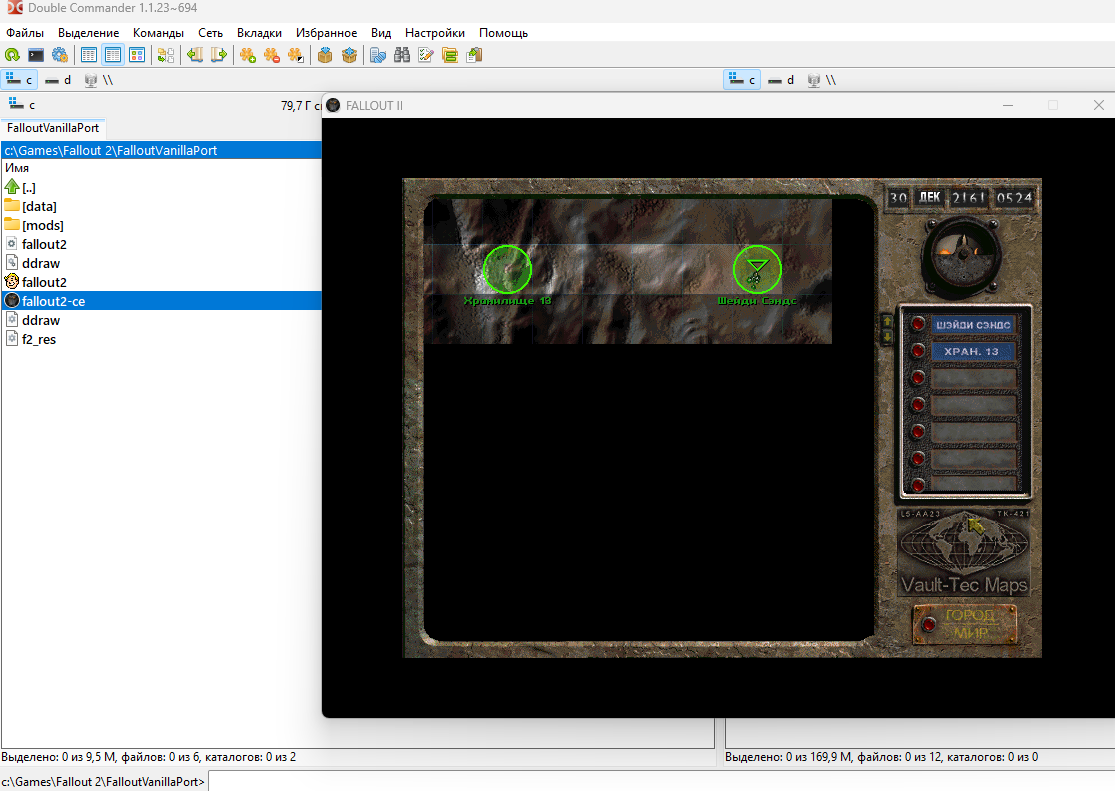Click the unselect group icon with minus
This screenshot has width=1115, height=791.
tap(272, 55)
